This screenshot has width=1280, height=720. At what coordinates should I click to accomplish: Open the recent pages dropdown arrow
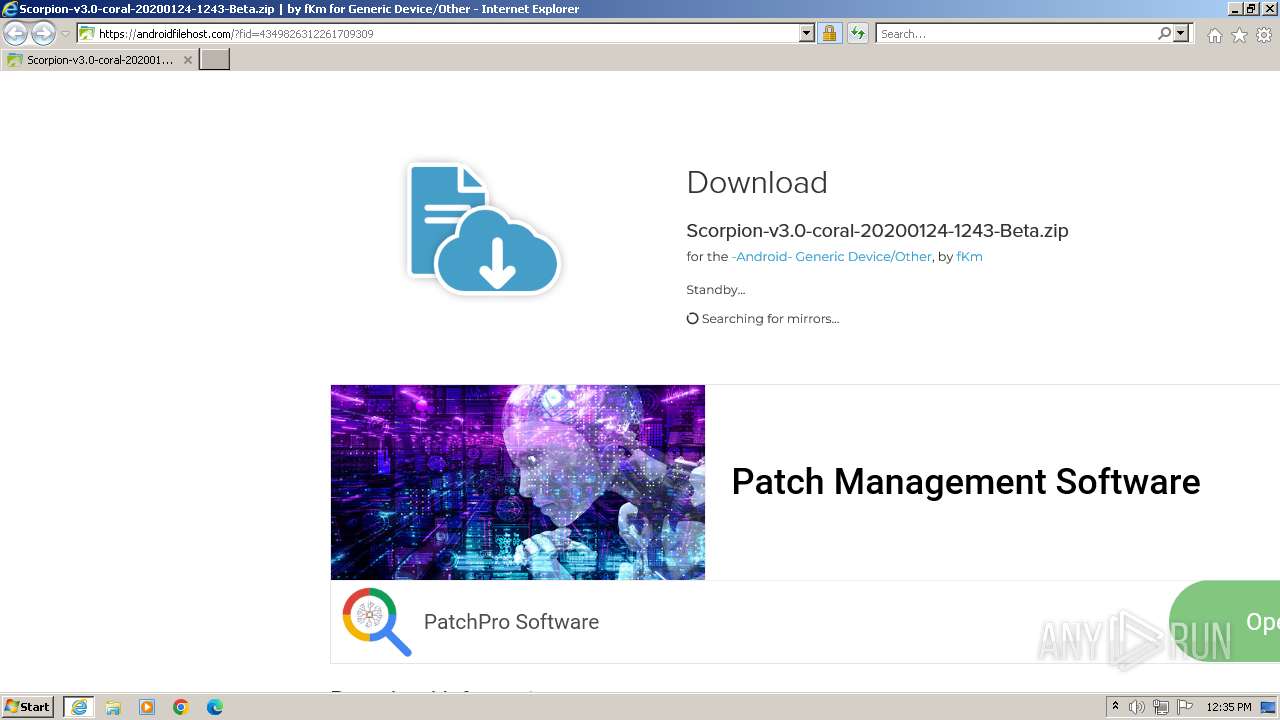point(65,34)
